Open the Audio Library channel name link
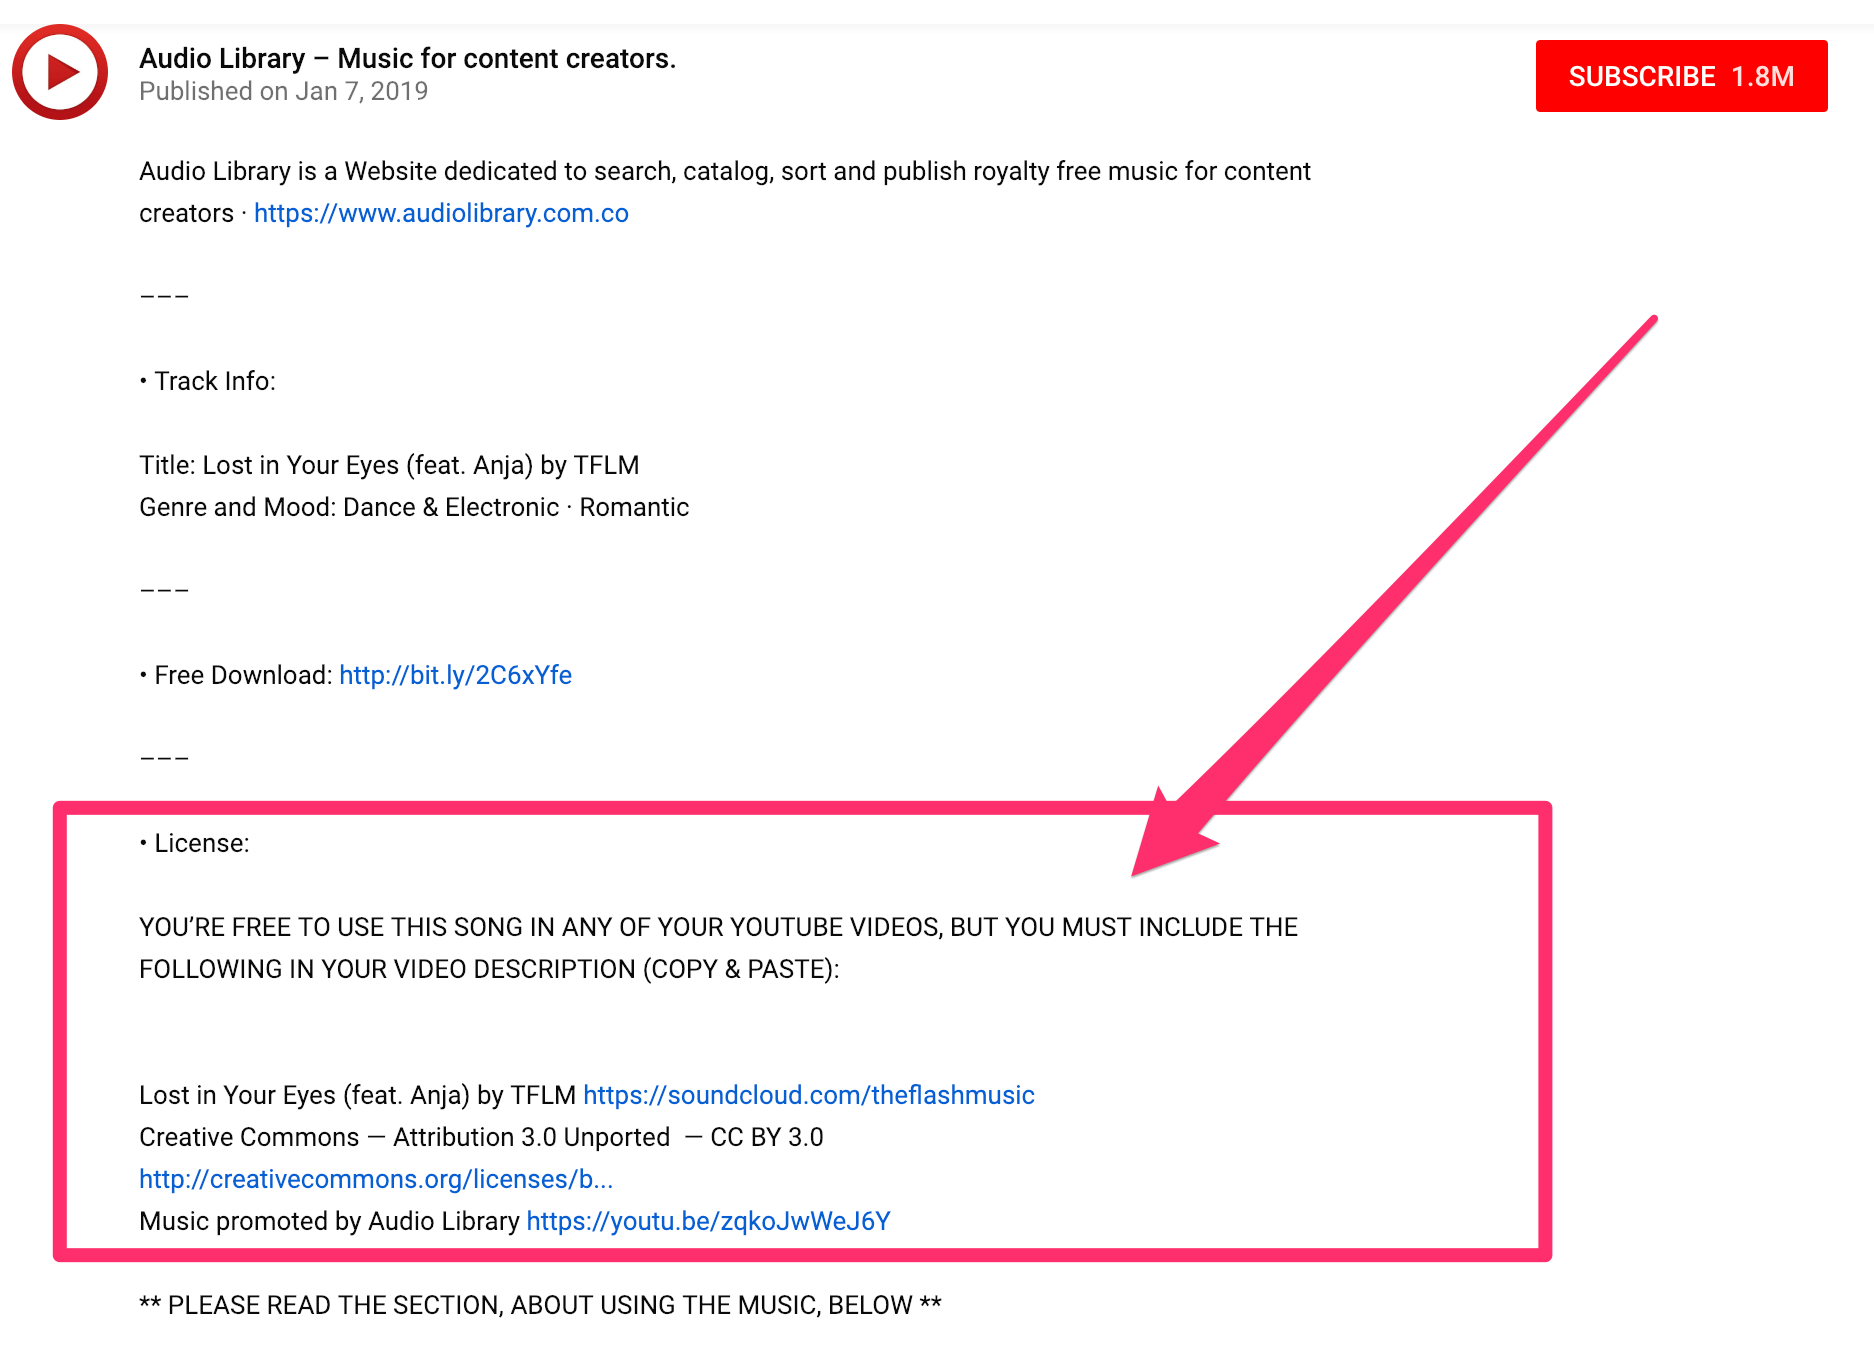Viewport: 1874px width, 1366px height. click(x=407, y=58)
